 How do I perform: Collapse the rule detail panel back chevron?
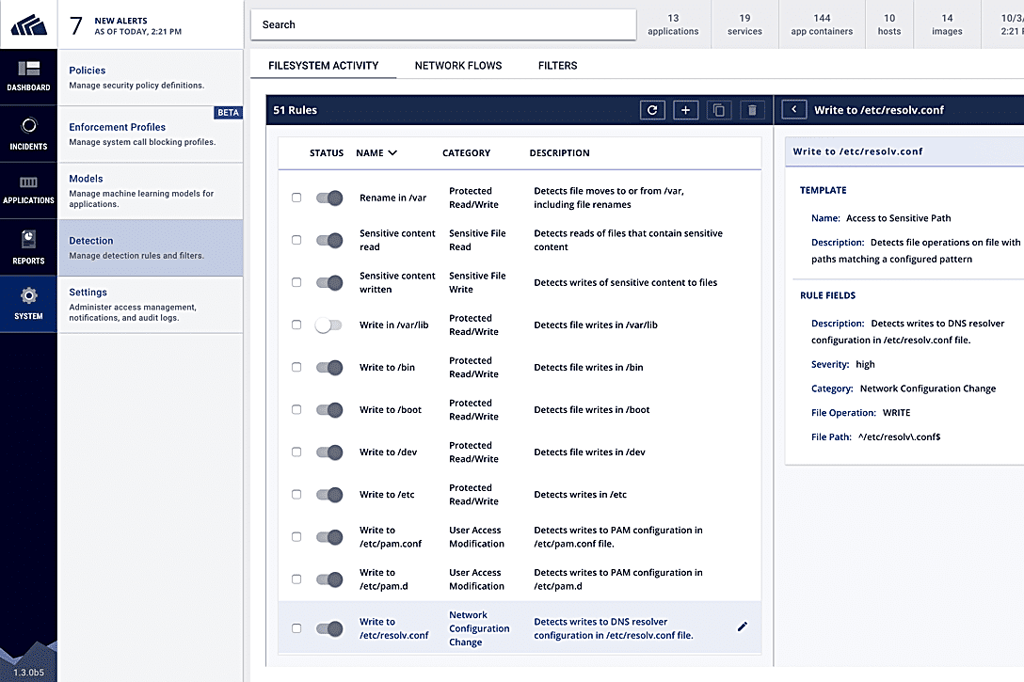pos(794,110)
